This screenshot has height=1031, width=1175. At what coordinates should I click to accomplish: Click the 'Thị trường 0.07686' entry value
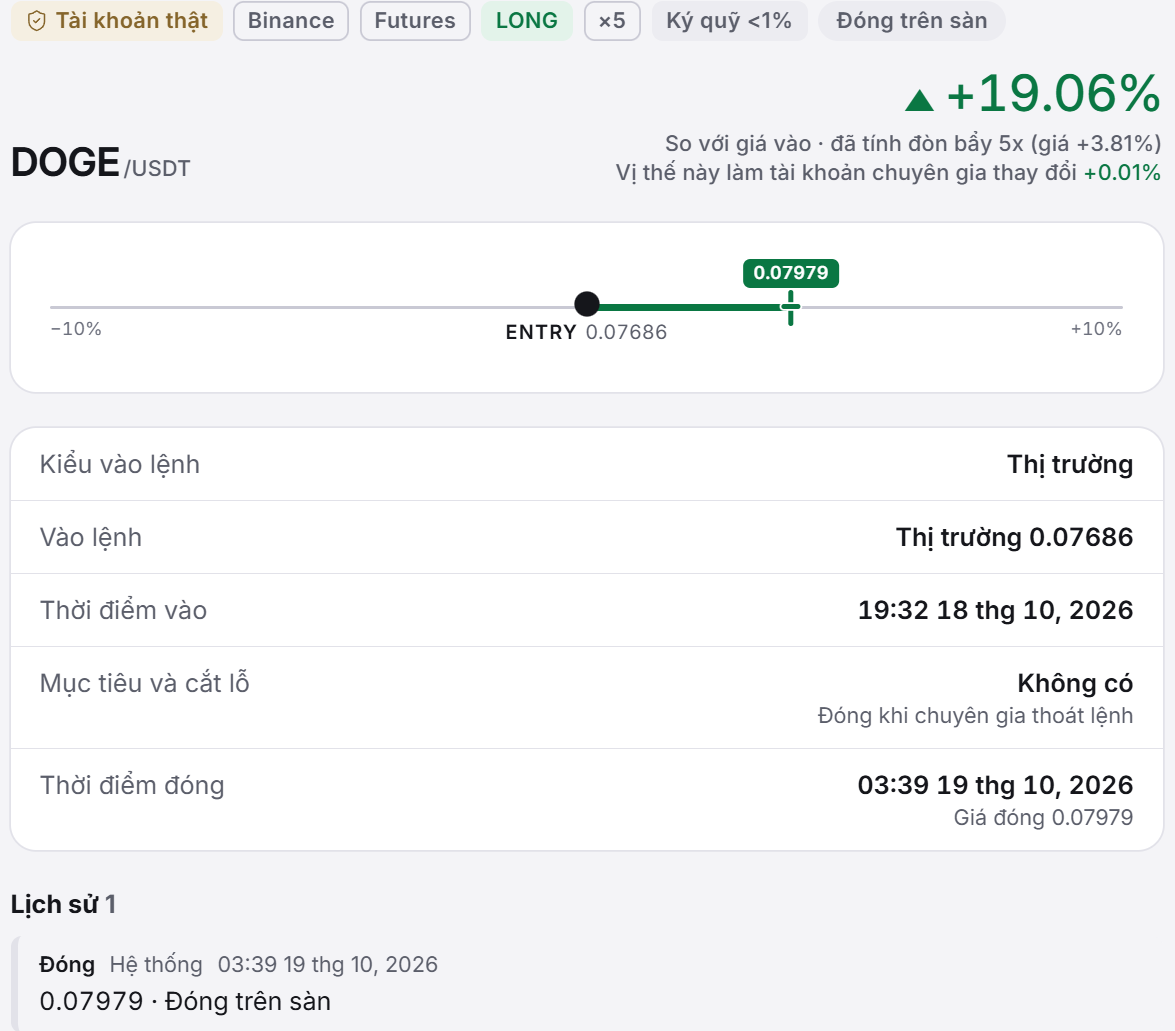(x=1015, y=537)
